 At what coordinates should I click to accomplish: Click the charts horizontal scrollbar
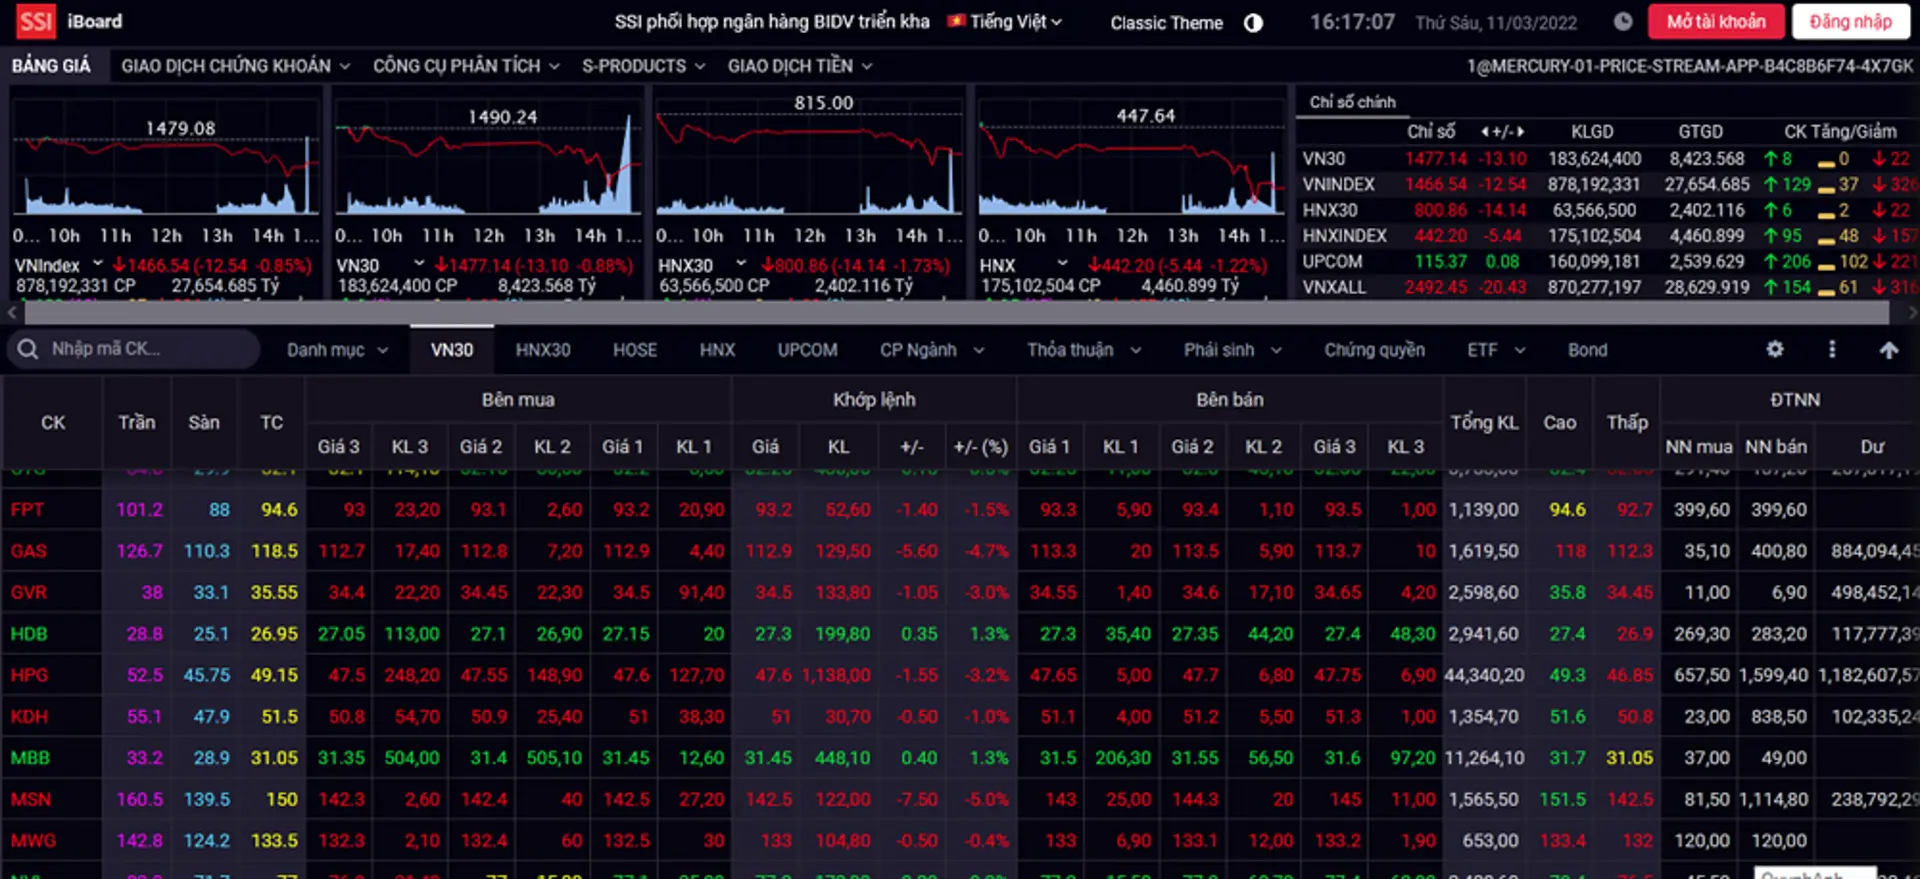[956, 312]
